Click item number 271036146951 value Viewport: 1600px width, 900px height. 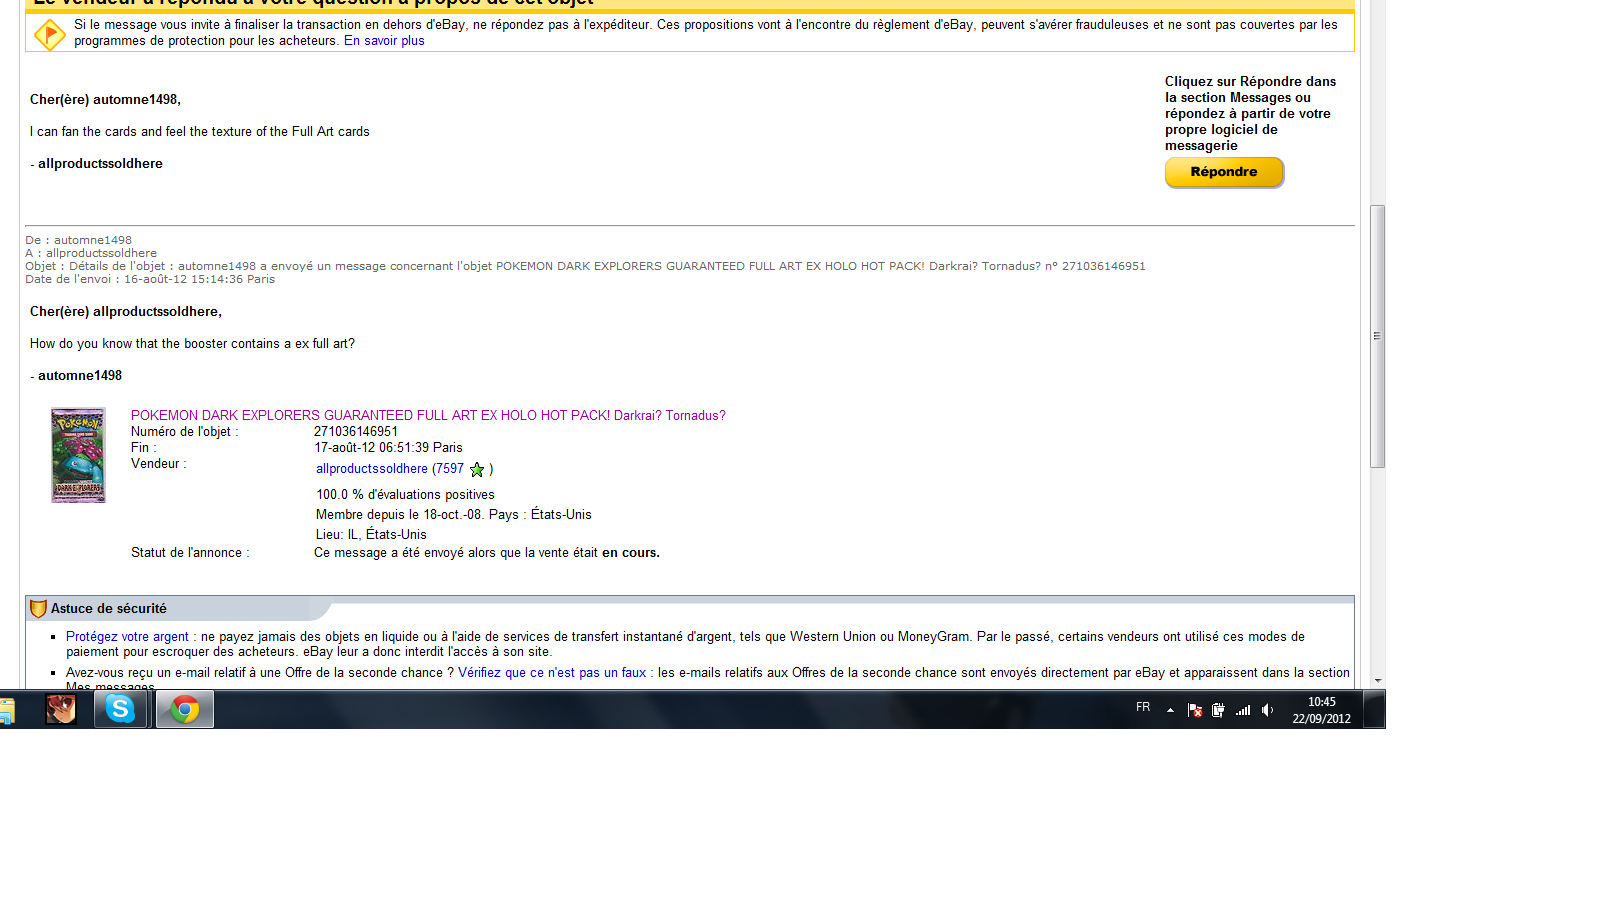[356, 432]
